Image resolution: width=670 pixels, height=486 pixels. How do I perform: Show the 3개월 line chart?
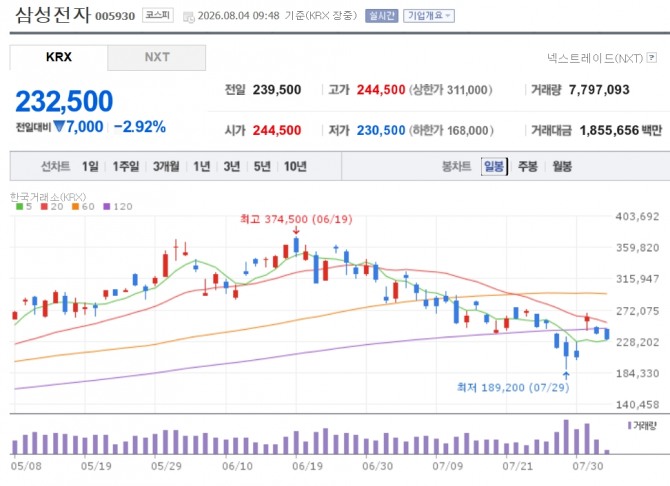point(166,166)
